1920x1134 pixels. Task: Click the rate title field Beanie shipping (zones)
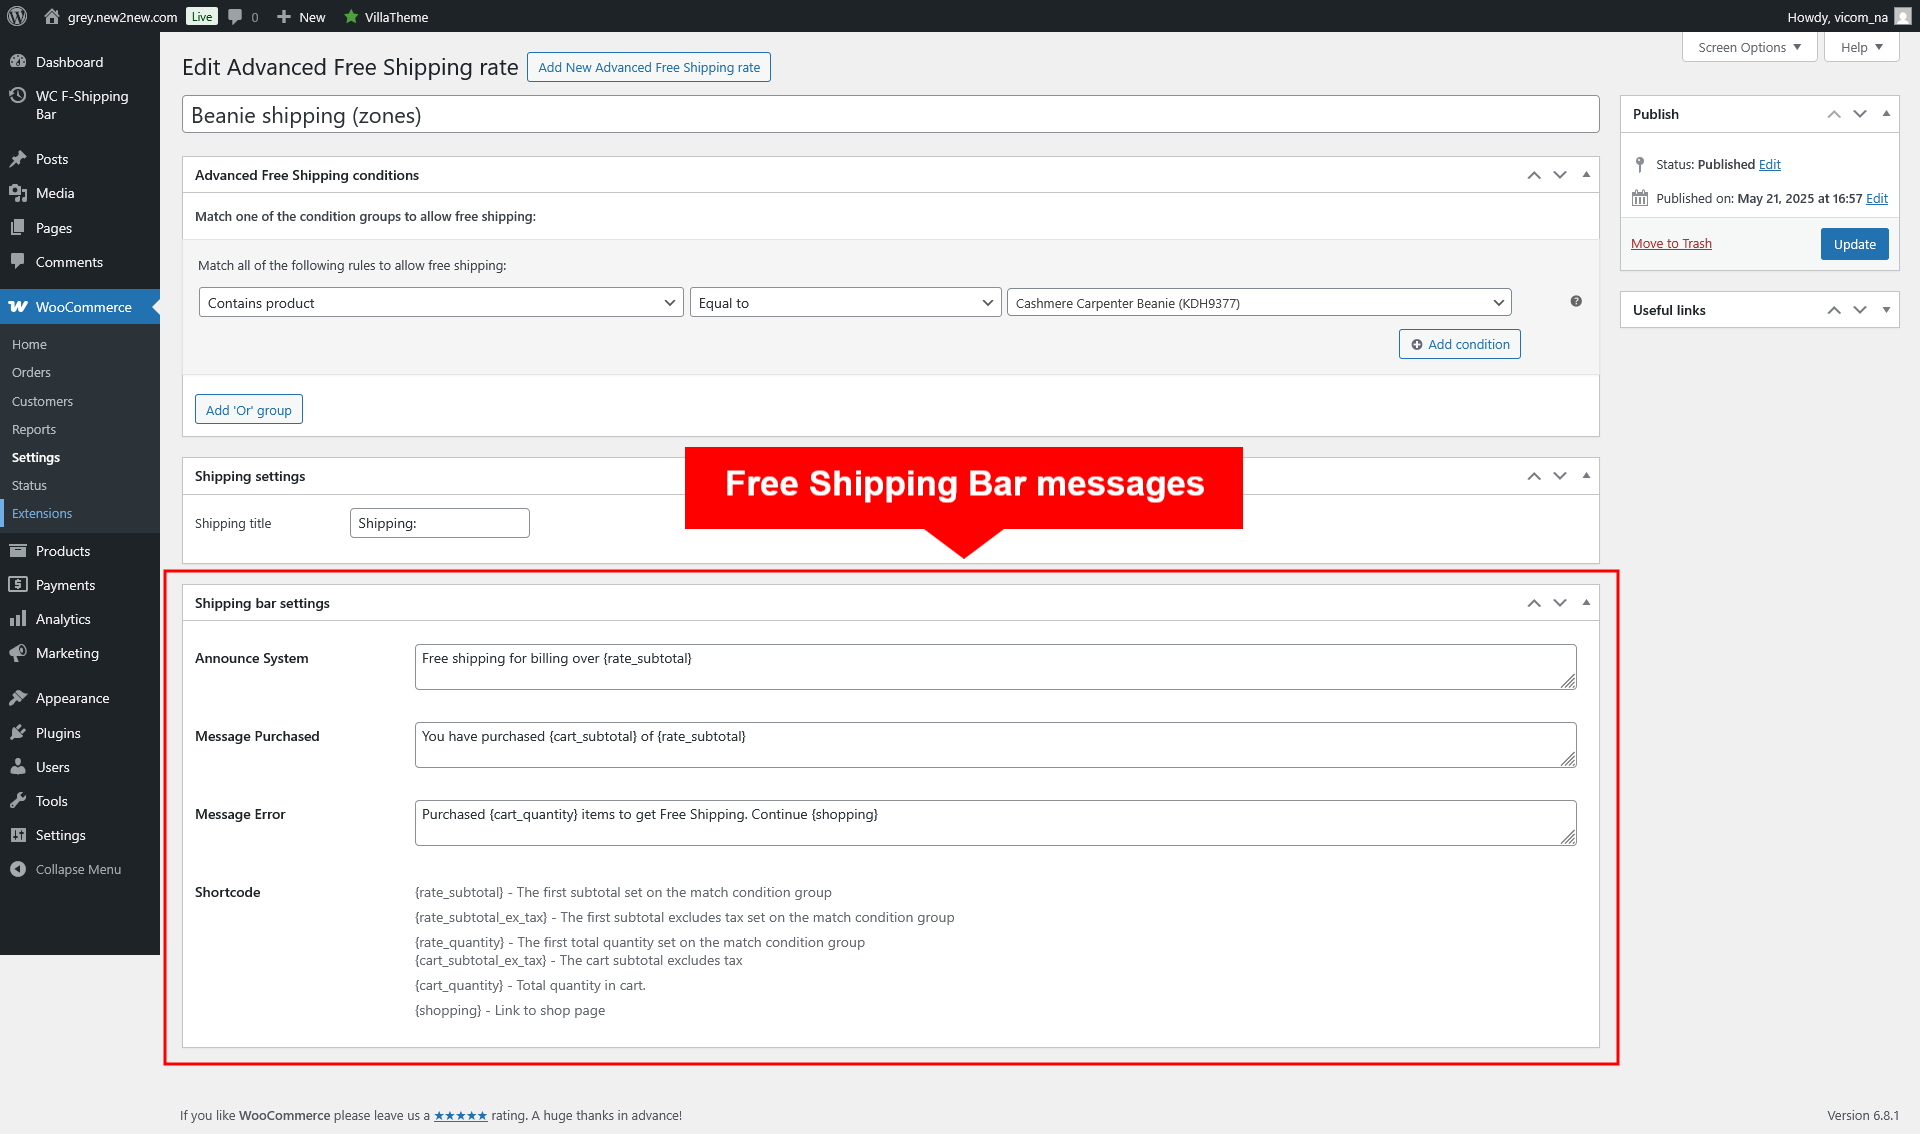click(x=890, y=115)
